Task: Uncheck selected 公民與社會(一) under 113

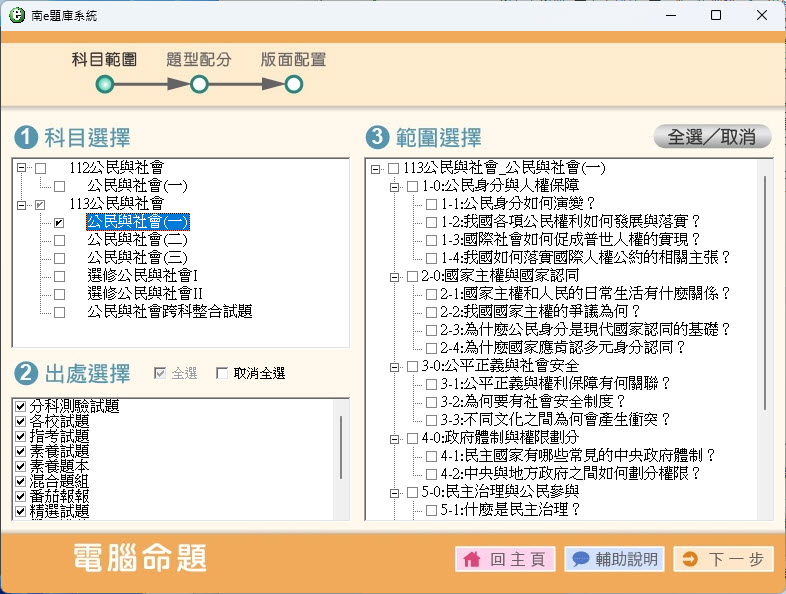Action: tap(60, 223)
